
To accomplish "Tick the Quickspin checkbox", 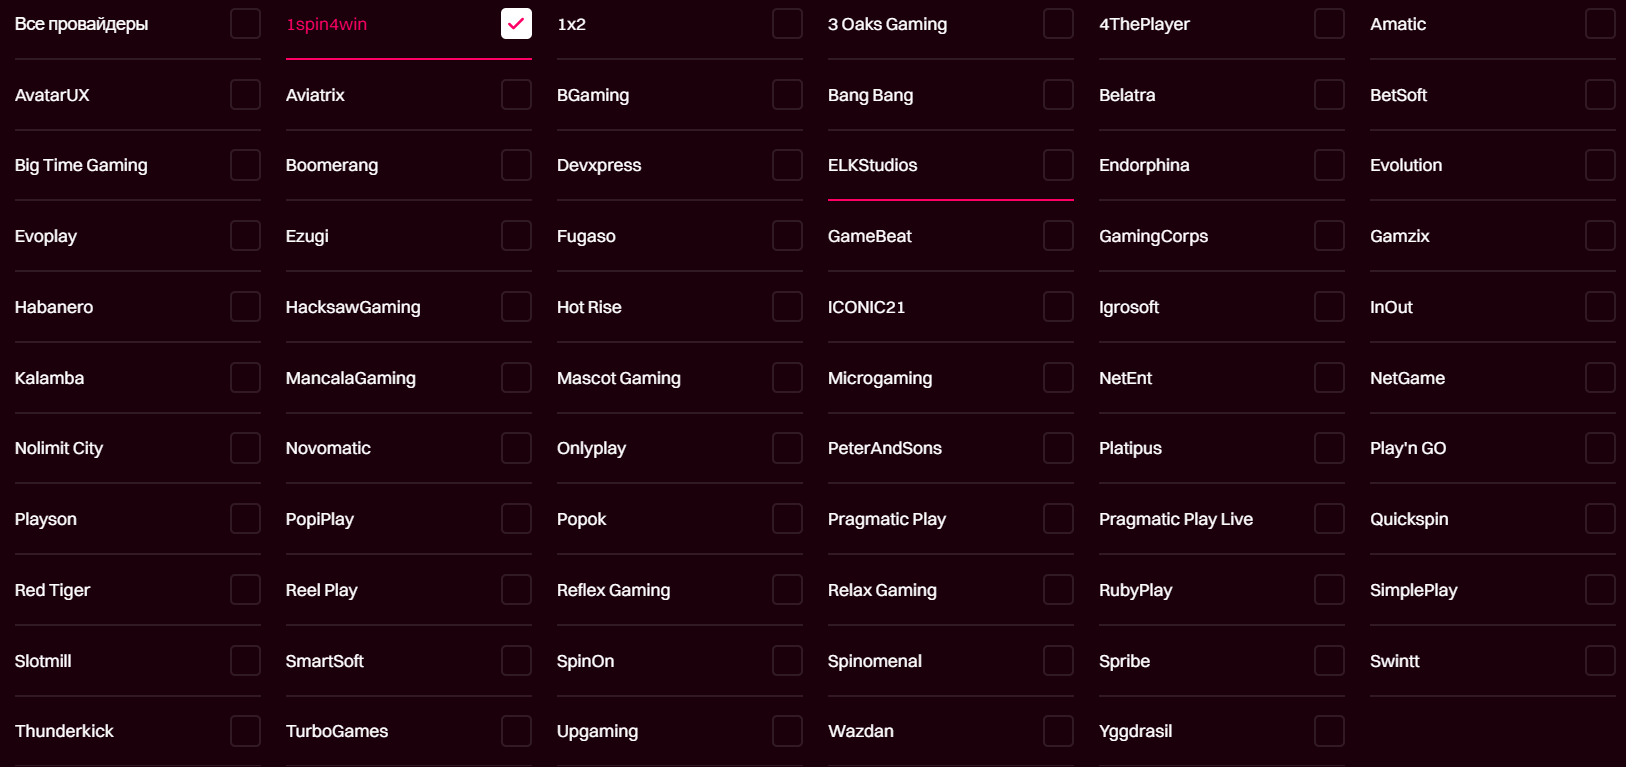I will [1600, 519].
